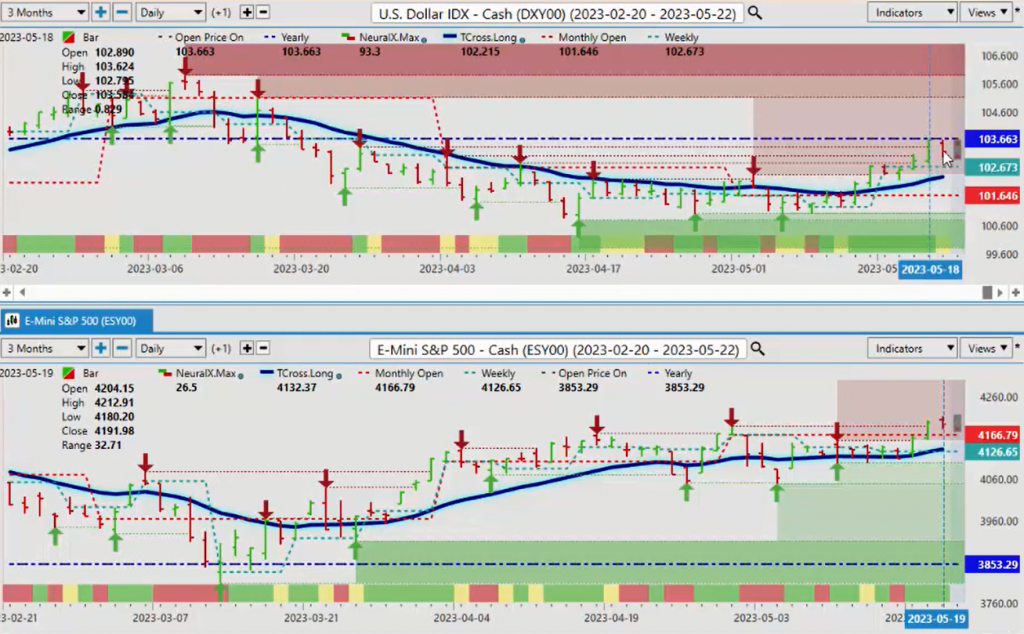Click the Bar type icon in the DXY legend
The height and width of the screenshot is (634, 1024).
(69, 37)
